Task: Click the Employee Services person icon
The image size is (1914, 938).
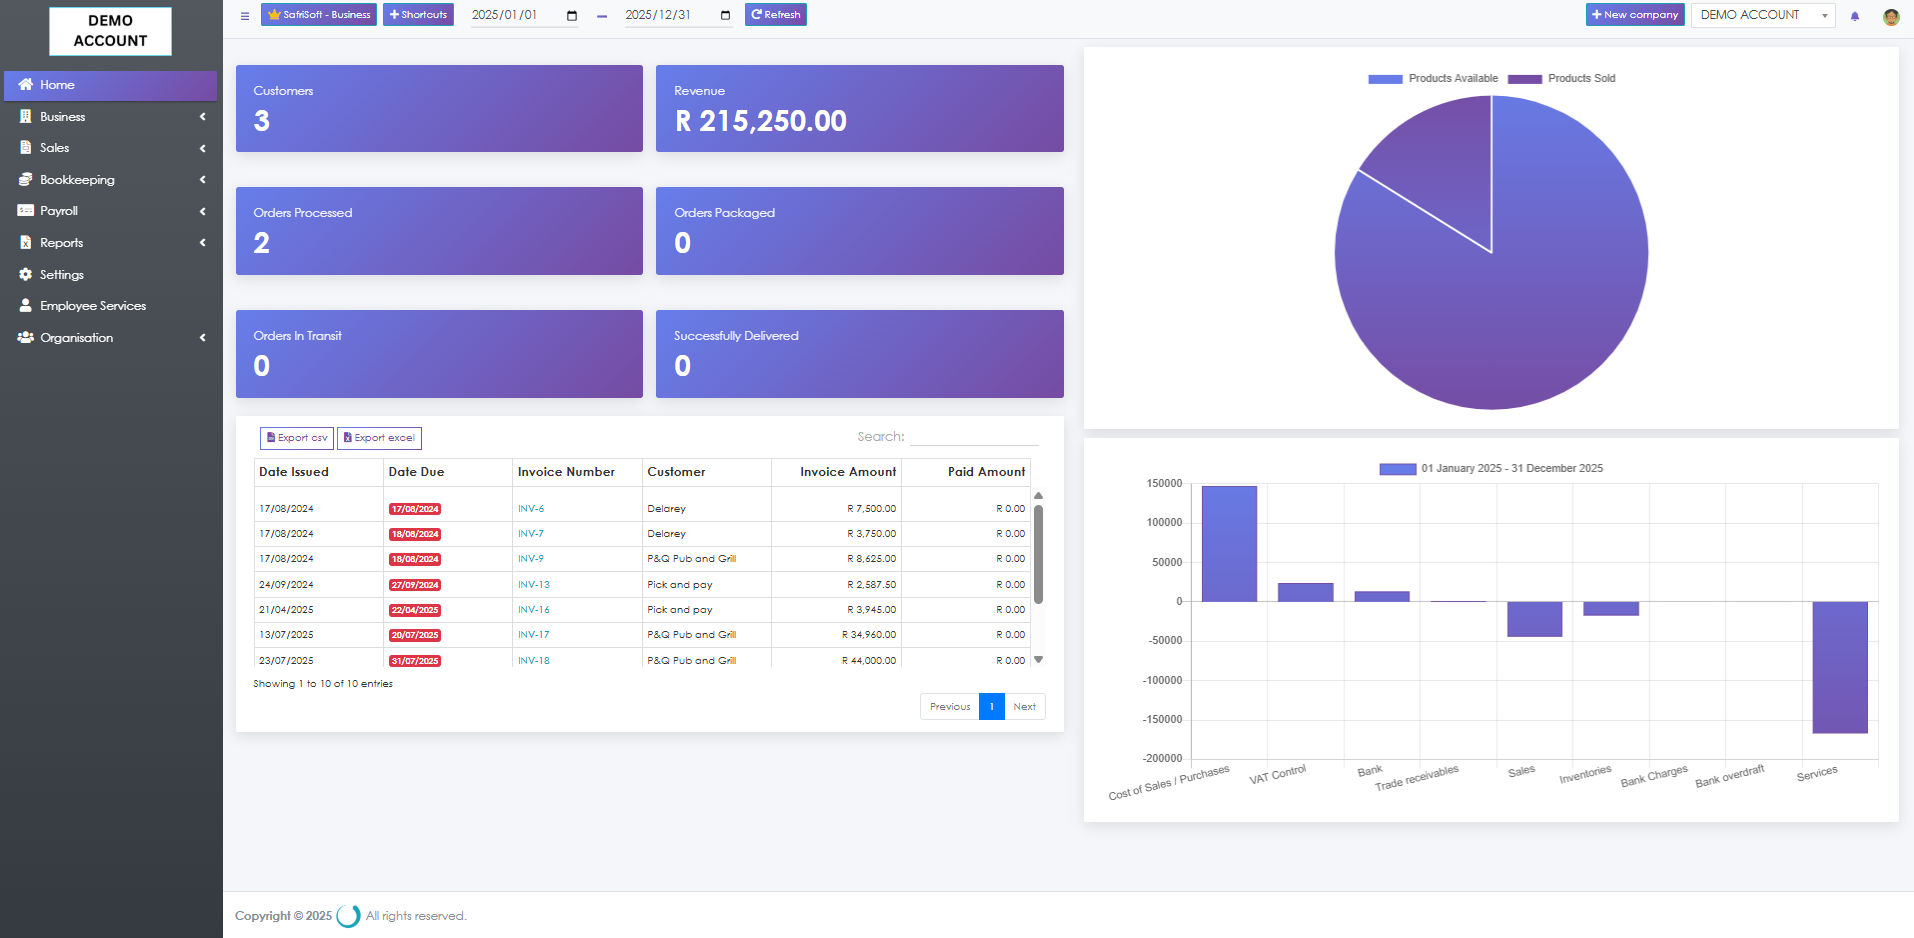Action: pyautogui.click(x=26, y=306)
